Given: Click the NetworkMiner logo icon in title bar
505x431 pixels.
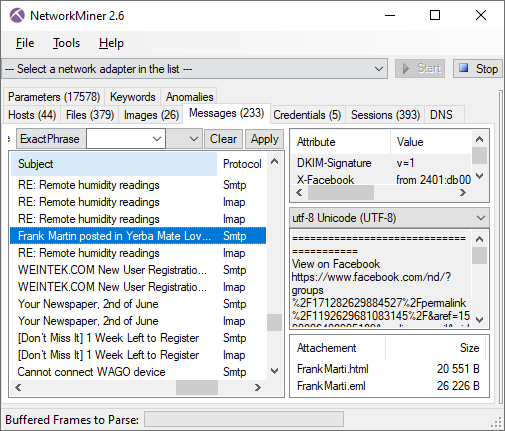Looking at the screenshot, I should 17,15.
